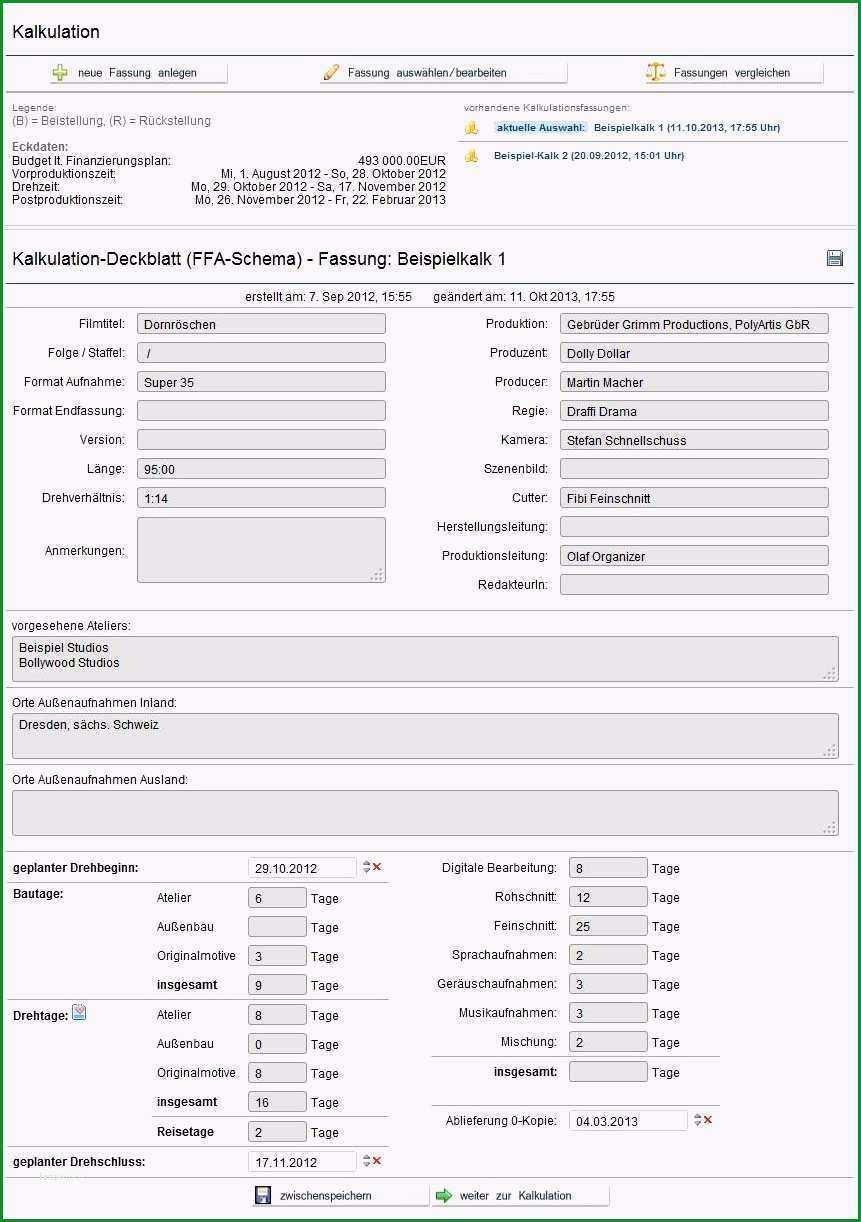The width and height of the screenshot is (861, 1222).
Task: Click the Drehtage Außenbau field showing 0
Action: tap(277, 1044)
